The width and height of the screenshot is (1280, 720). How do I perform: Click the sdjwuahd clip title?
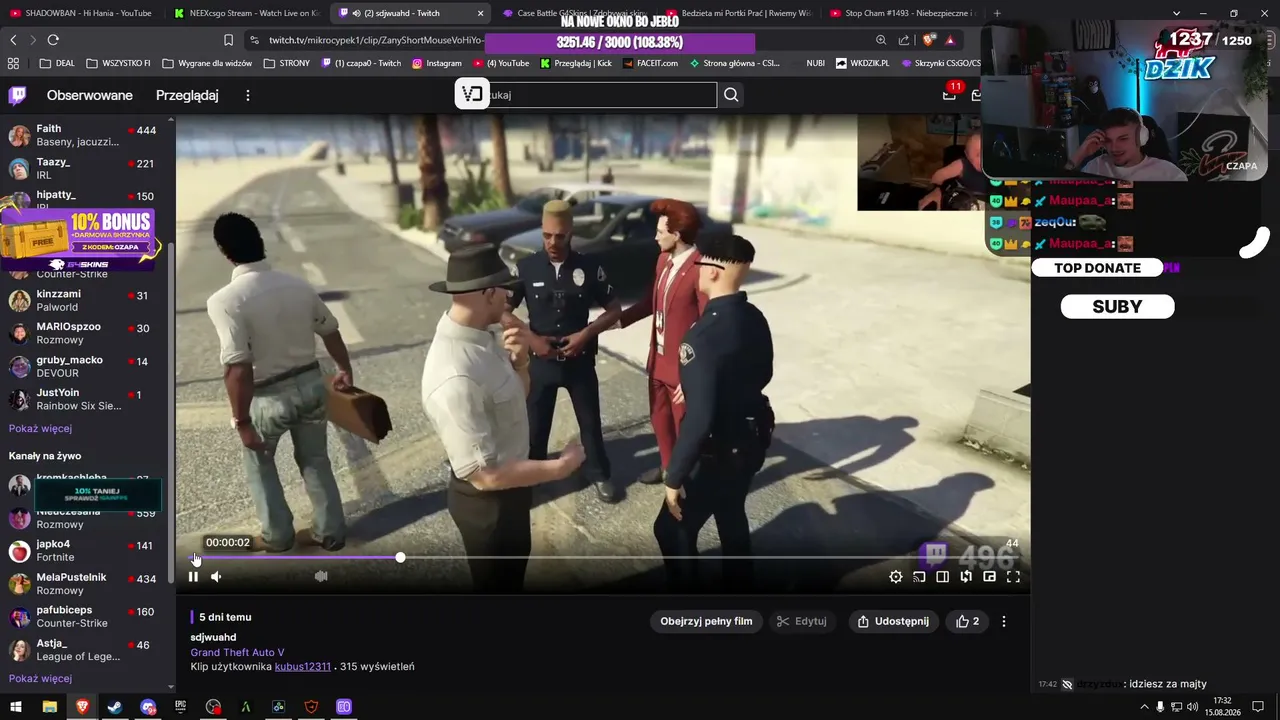(x=213, y=637)
